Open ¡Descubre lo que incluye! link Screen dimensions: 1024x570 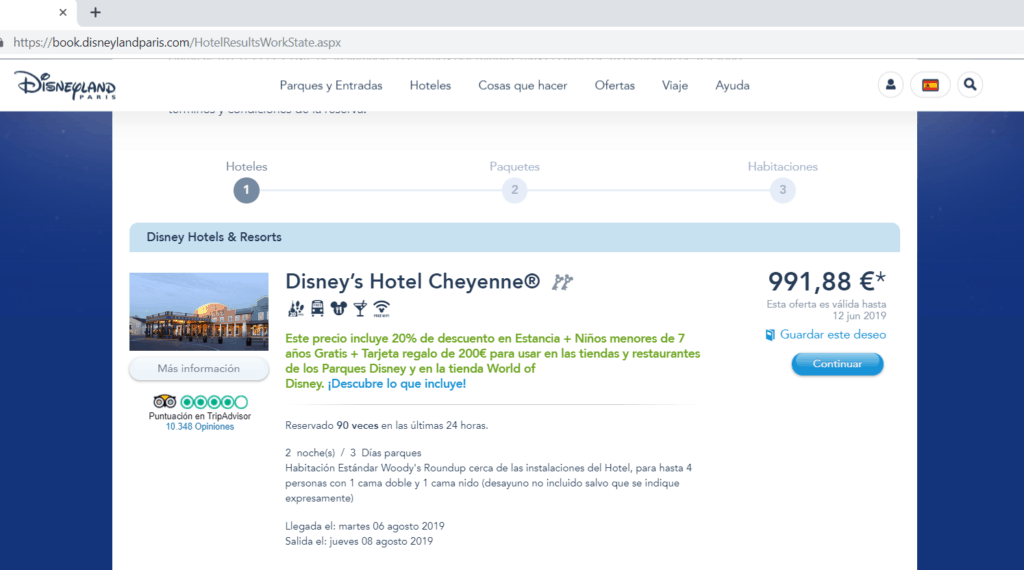[x=397, y=384]
